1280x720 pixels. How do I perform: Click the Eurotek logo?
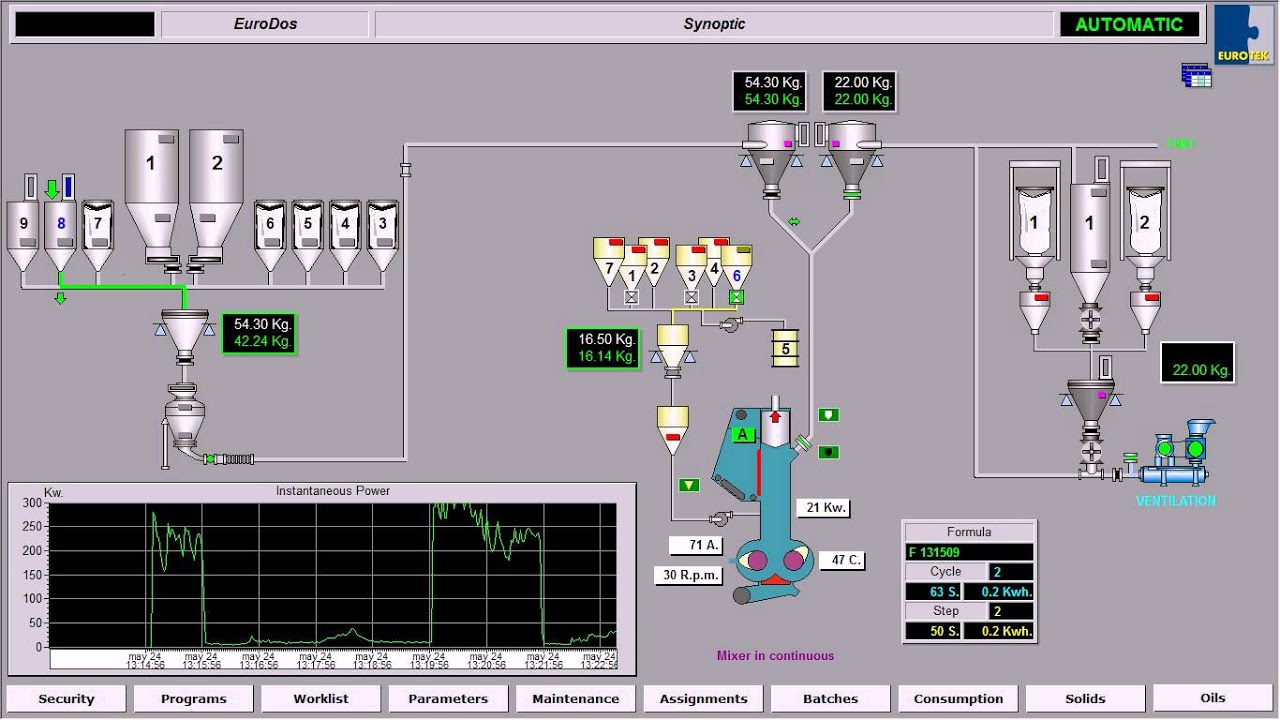[1244, 35]
